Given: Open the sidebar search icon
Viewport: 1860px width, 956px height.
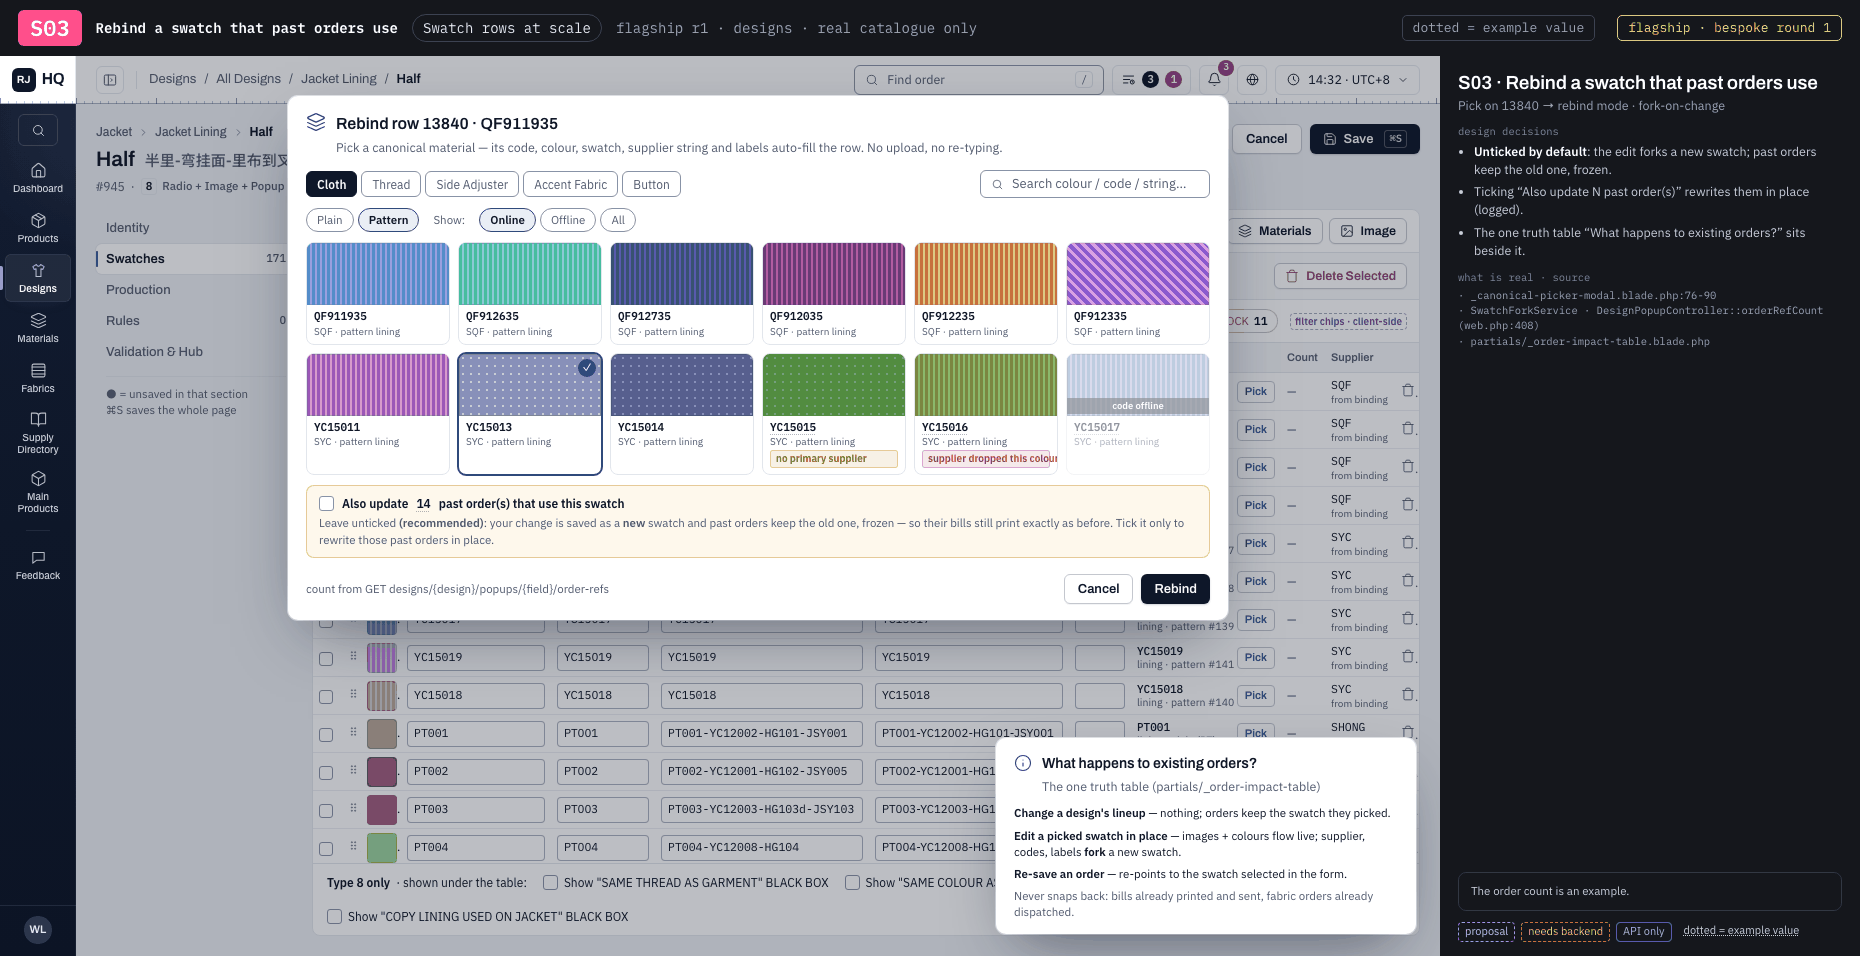Looking at the screenshot, I should pyautogui.click(x=38, y=130).
